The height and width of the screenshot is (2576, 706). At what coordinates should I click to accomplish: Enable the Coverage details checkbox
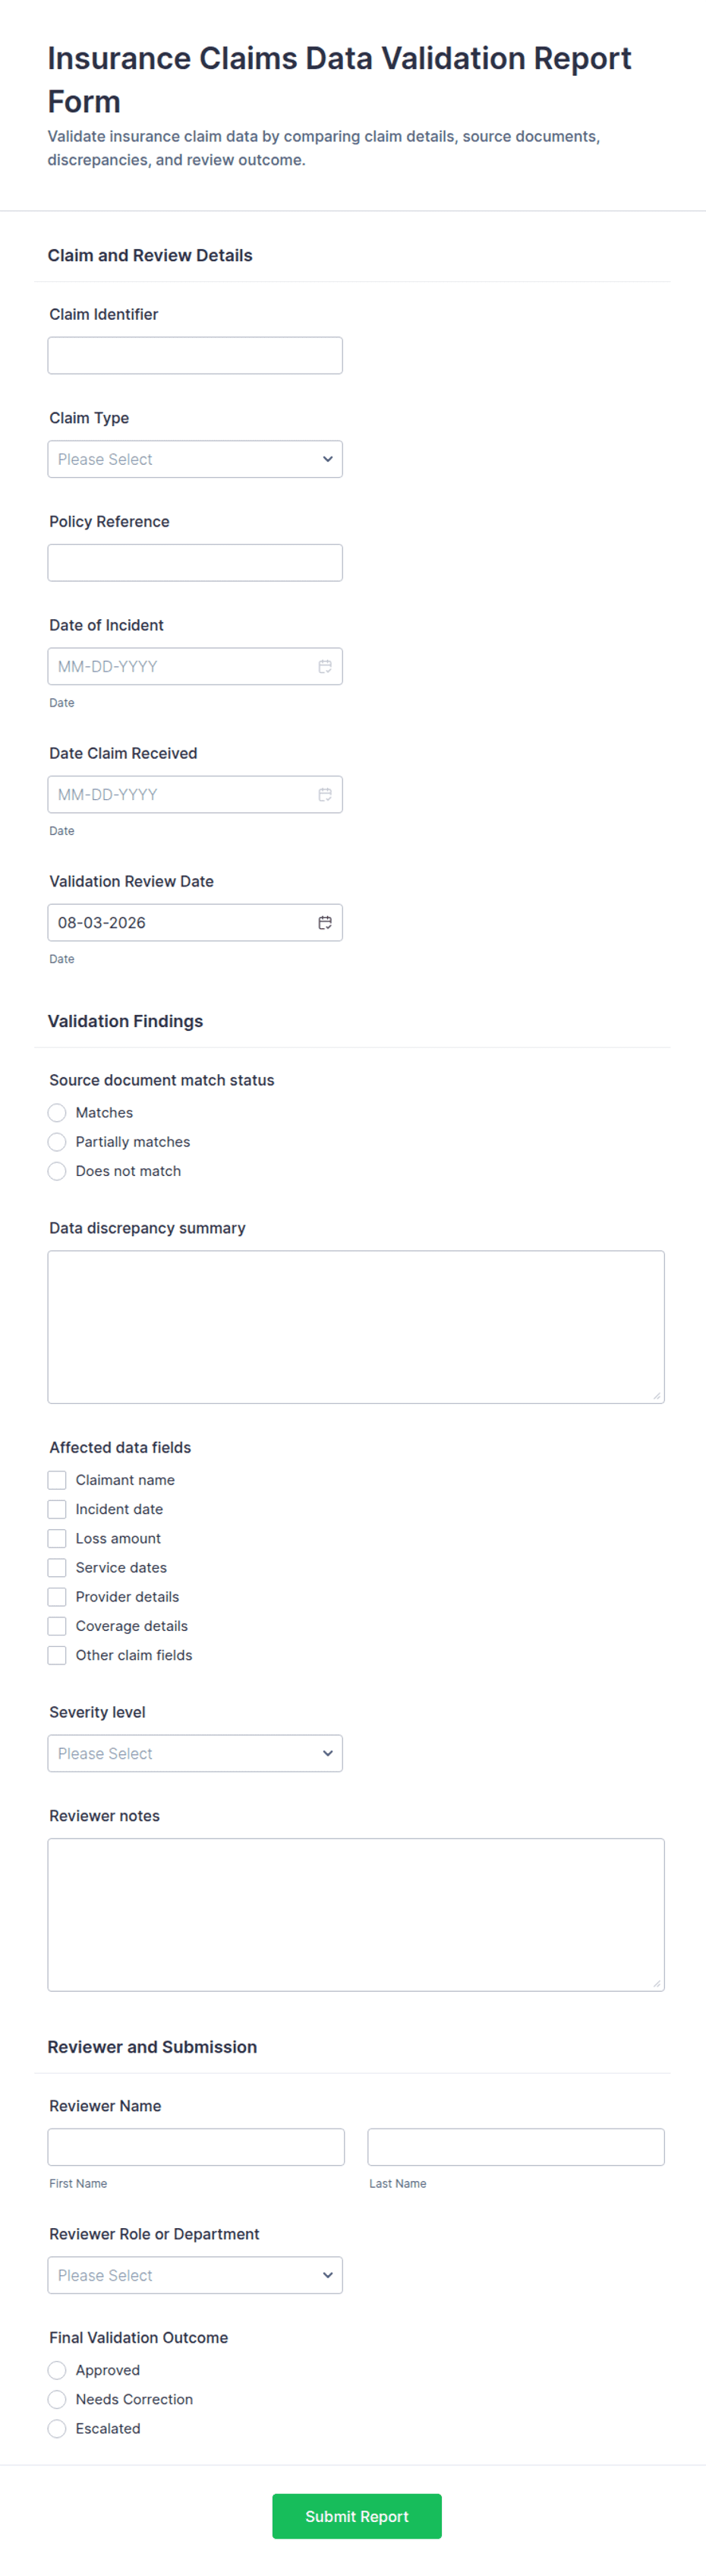tap(57, 1625)
